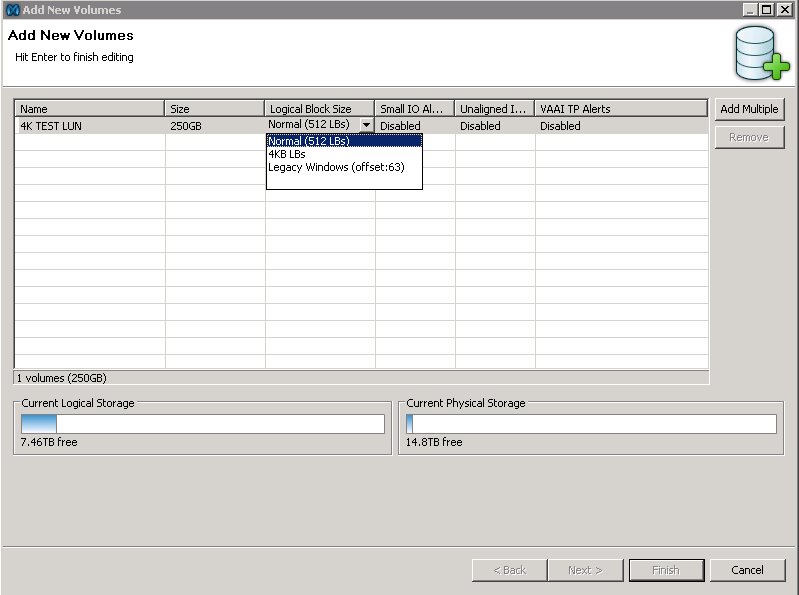
Task: Click the Current Physical Storage bar
Action: click(x=590, y=424)
